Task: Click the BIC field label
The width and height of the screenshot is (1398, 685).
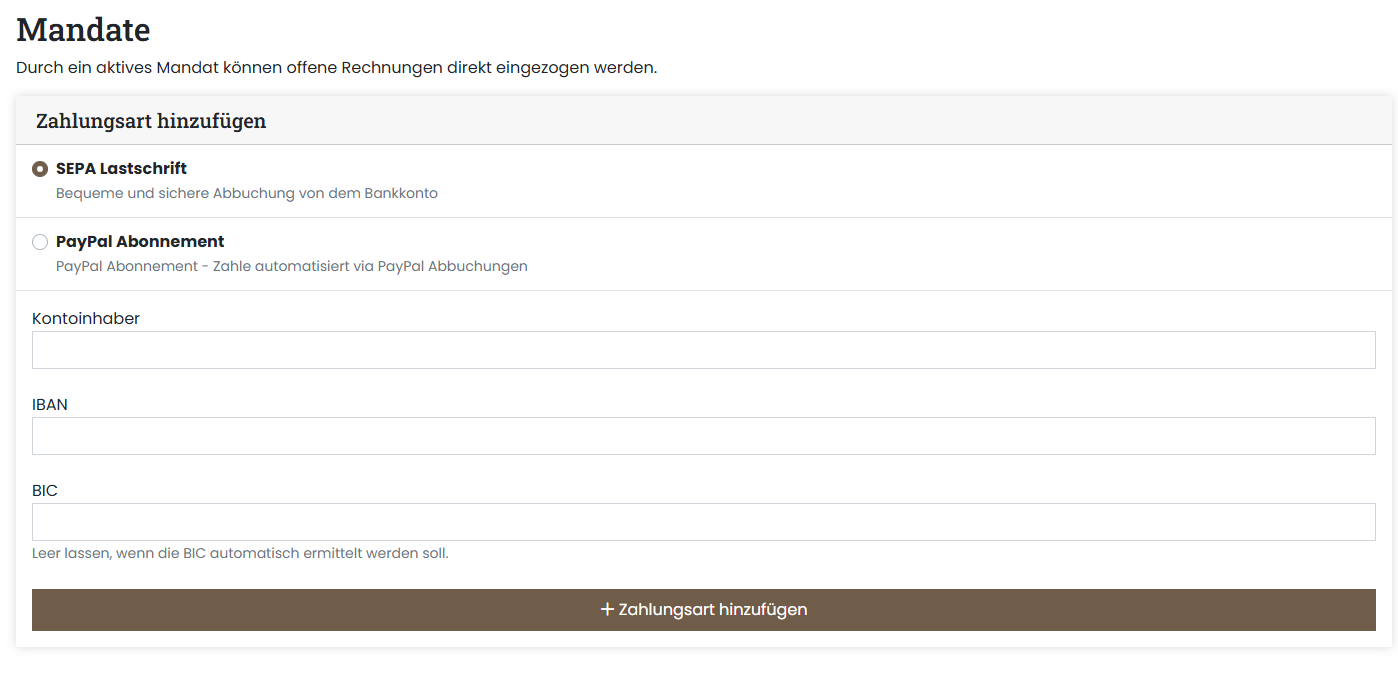Action: [46, 490]
